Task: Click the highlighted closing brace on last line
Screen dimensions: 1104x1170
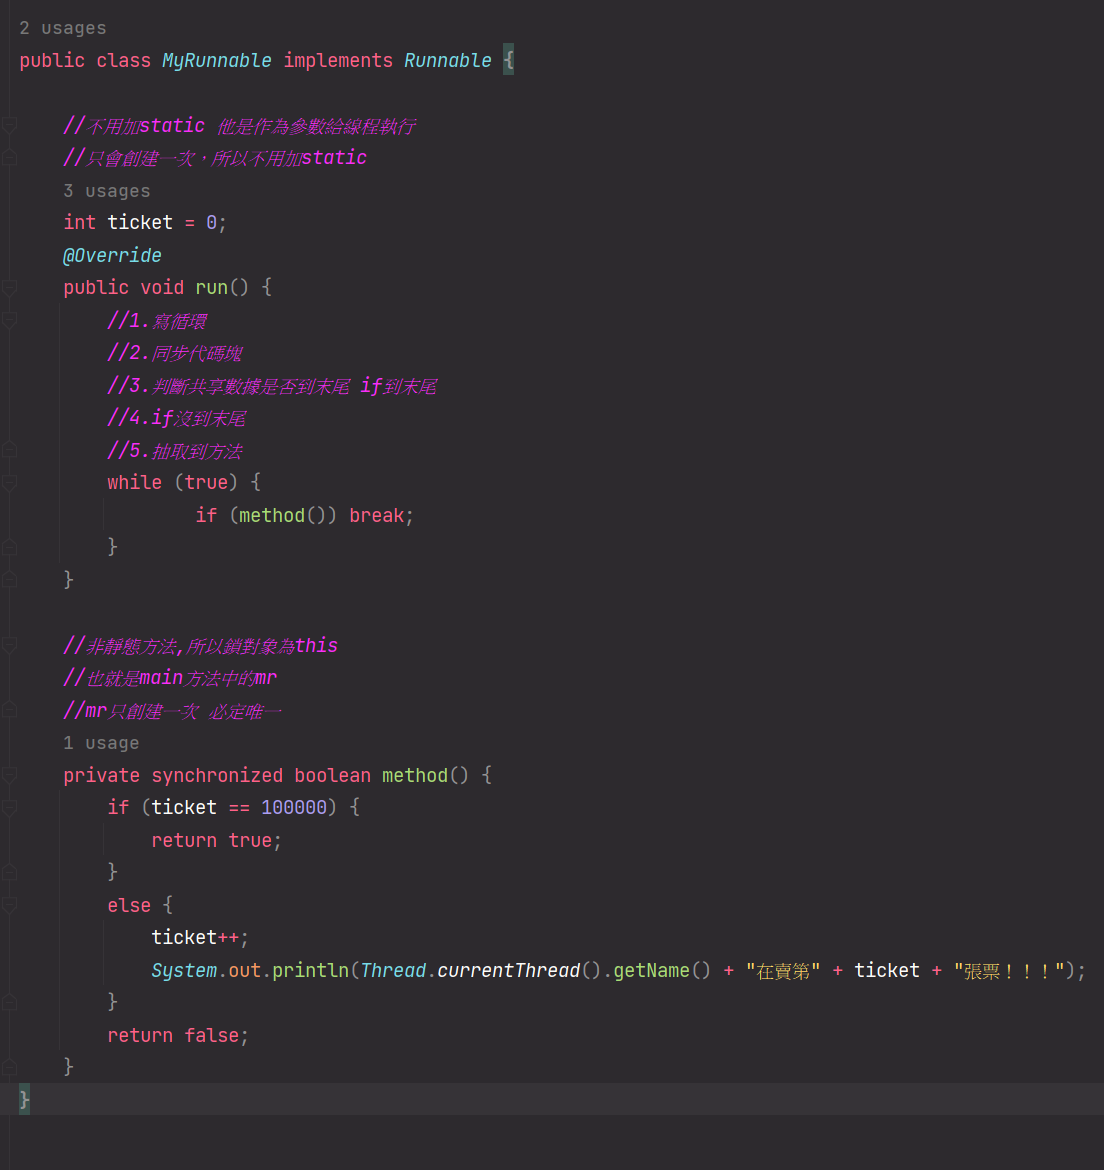Action: click(25, 1099)
